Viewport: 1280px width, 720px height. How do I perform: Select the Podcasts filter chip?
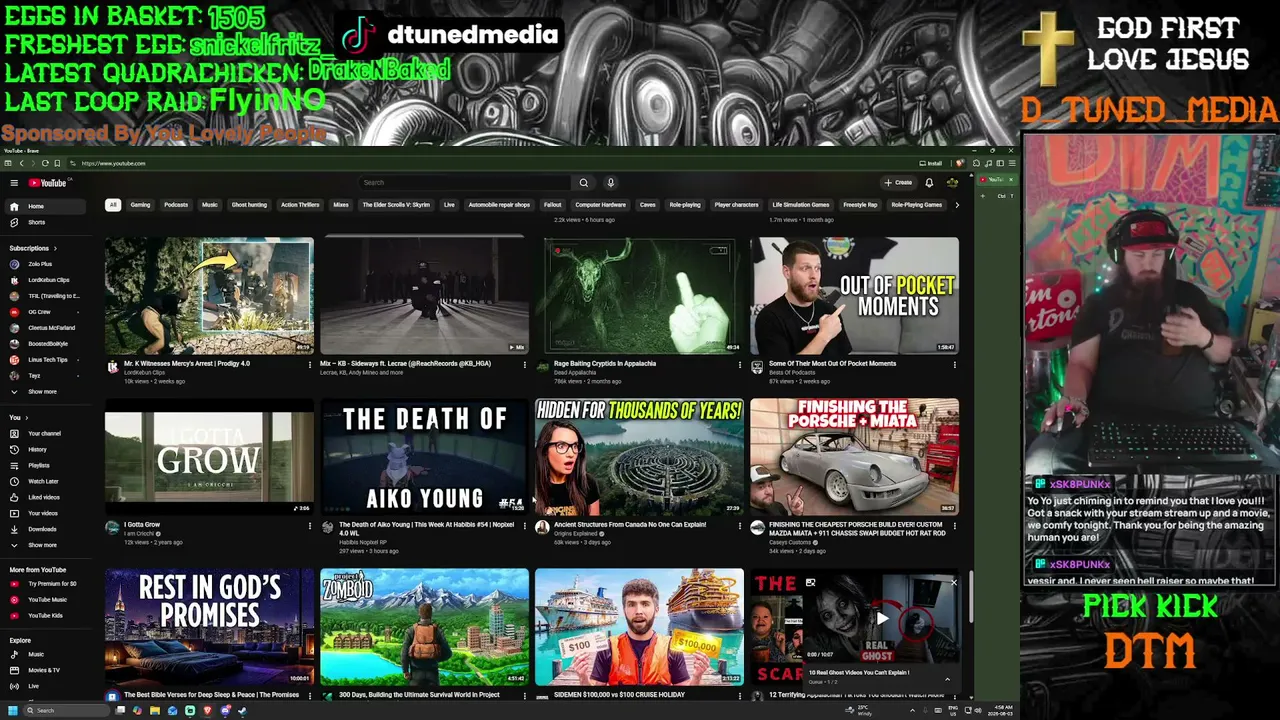pos(176,205)
